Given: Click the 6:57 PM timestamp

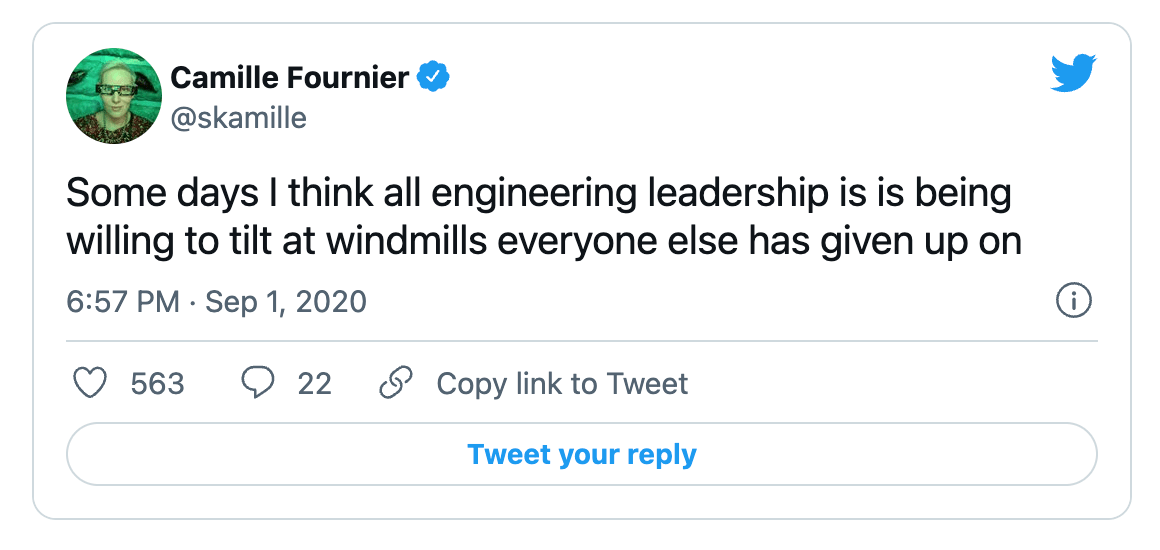Looking at the screenshot, I should coord(123,301).
